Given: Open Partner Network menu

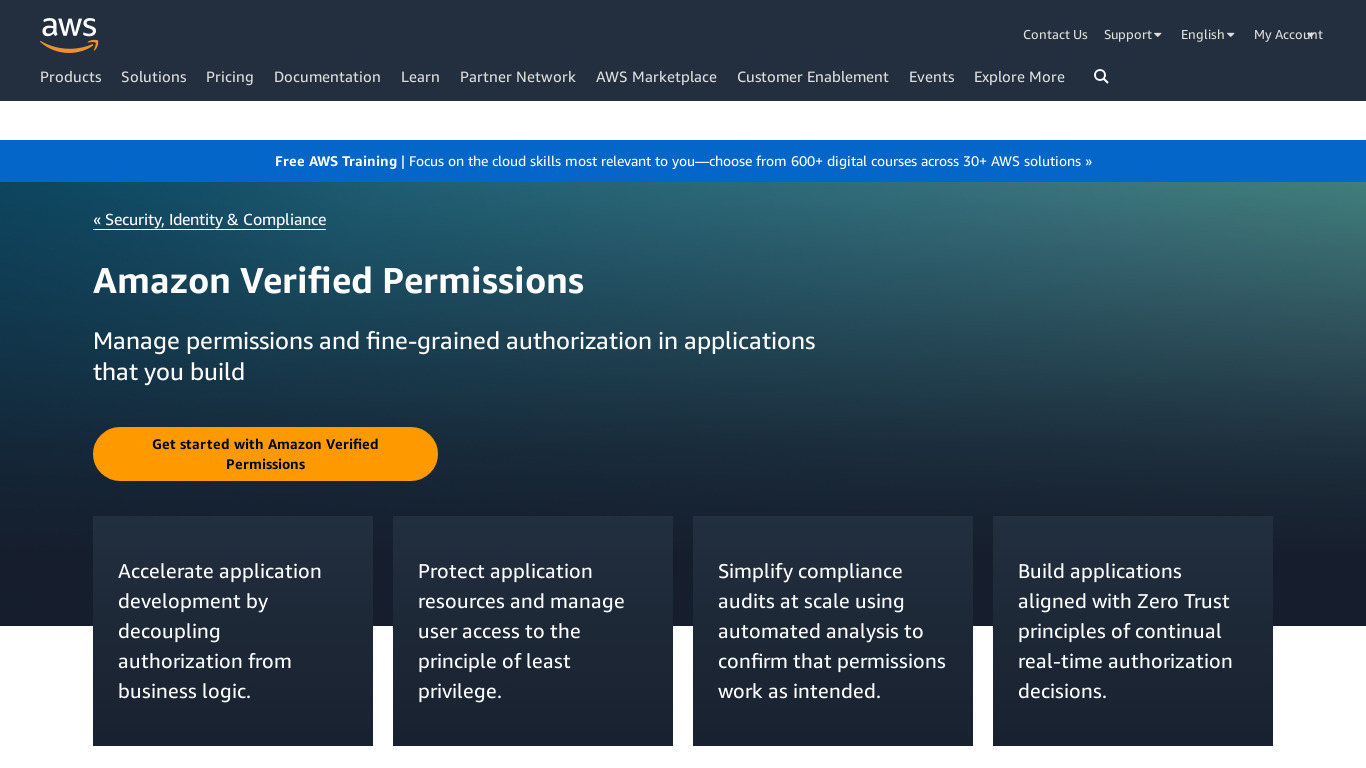Looking at the screenshot, I should coord(518,77).
